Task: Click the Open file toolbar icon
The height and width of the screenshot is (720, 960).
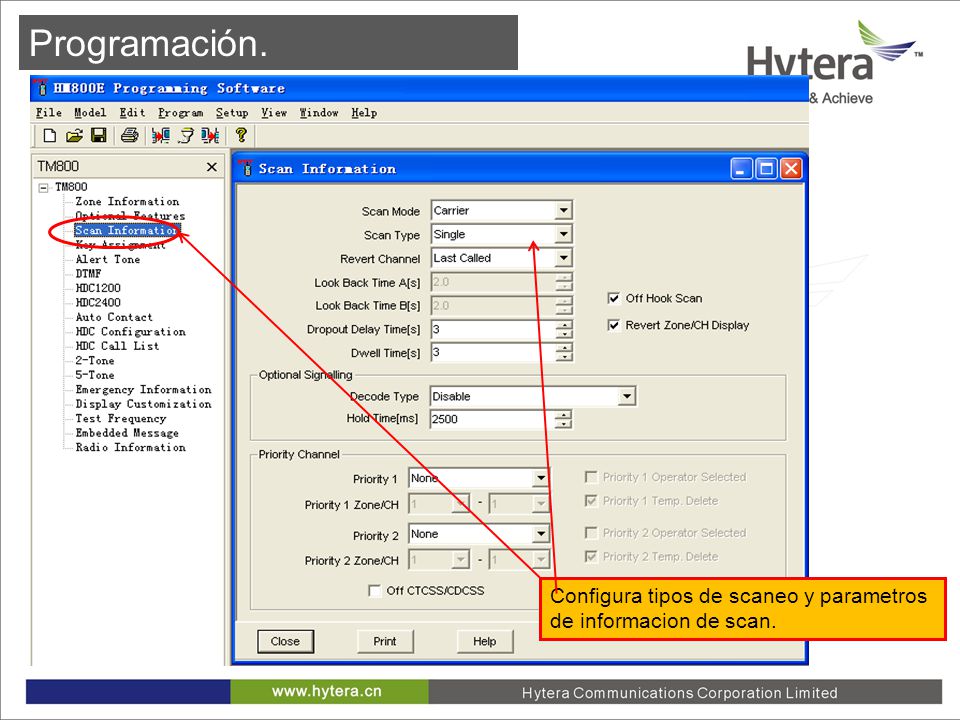Action: 74,135
